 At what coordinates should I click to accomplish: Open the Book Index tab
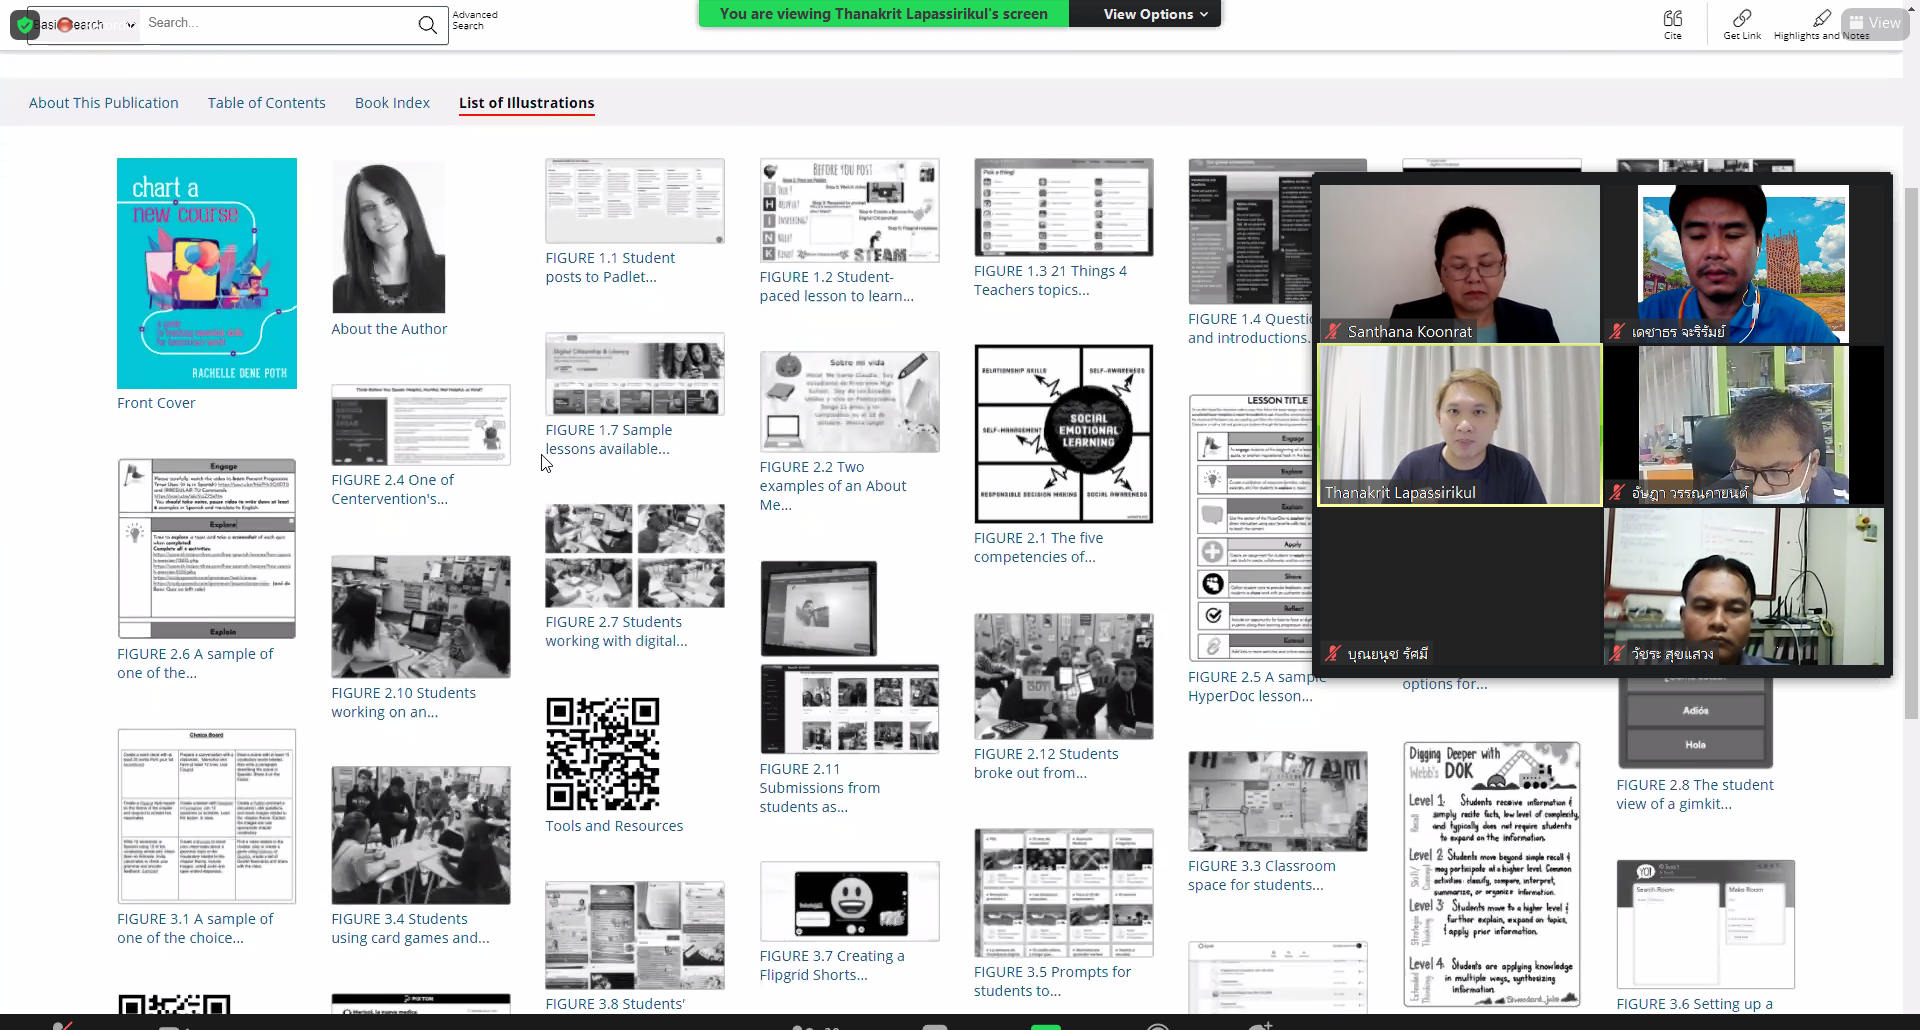point(392,103)
